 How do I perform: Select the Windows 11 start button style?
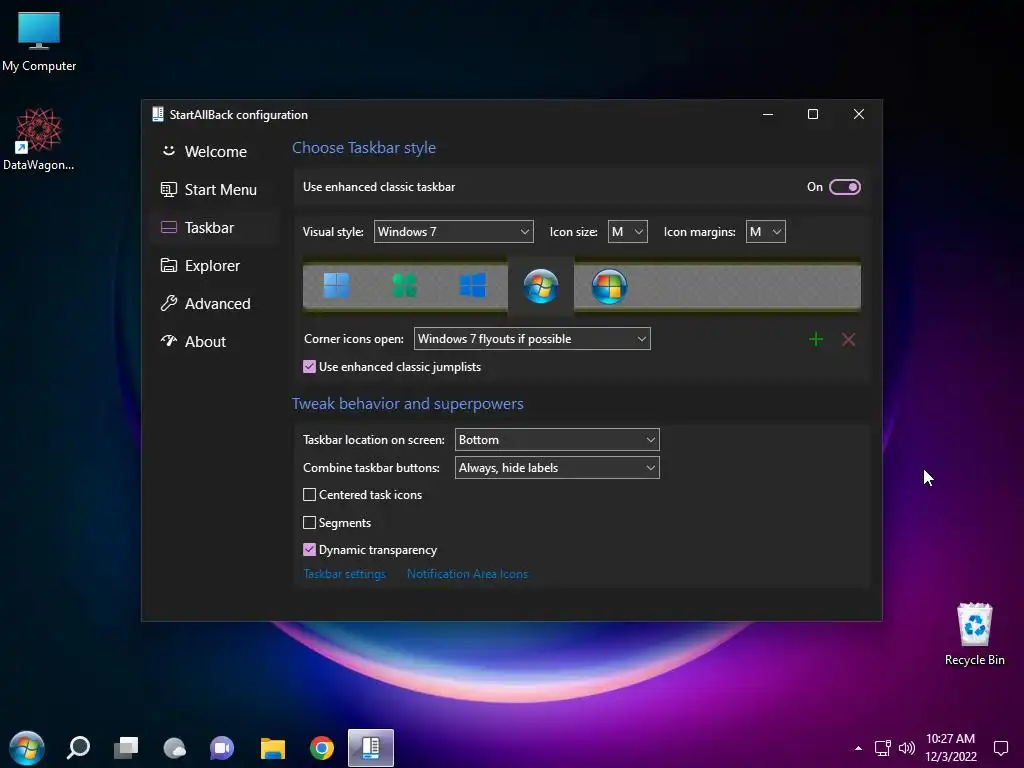click(336, 285)
